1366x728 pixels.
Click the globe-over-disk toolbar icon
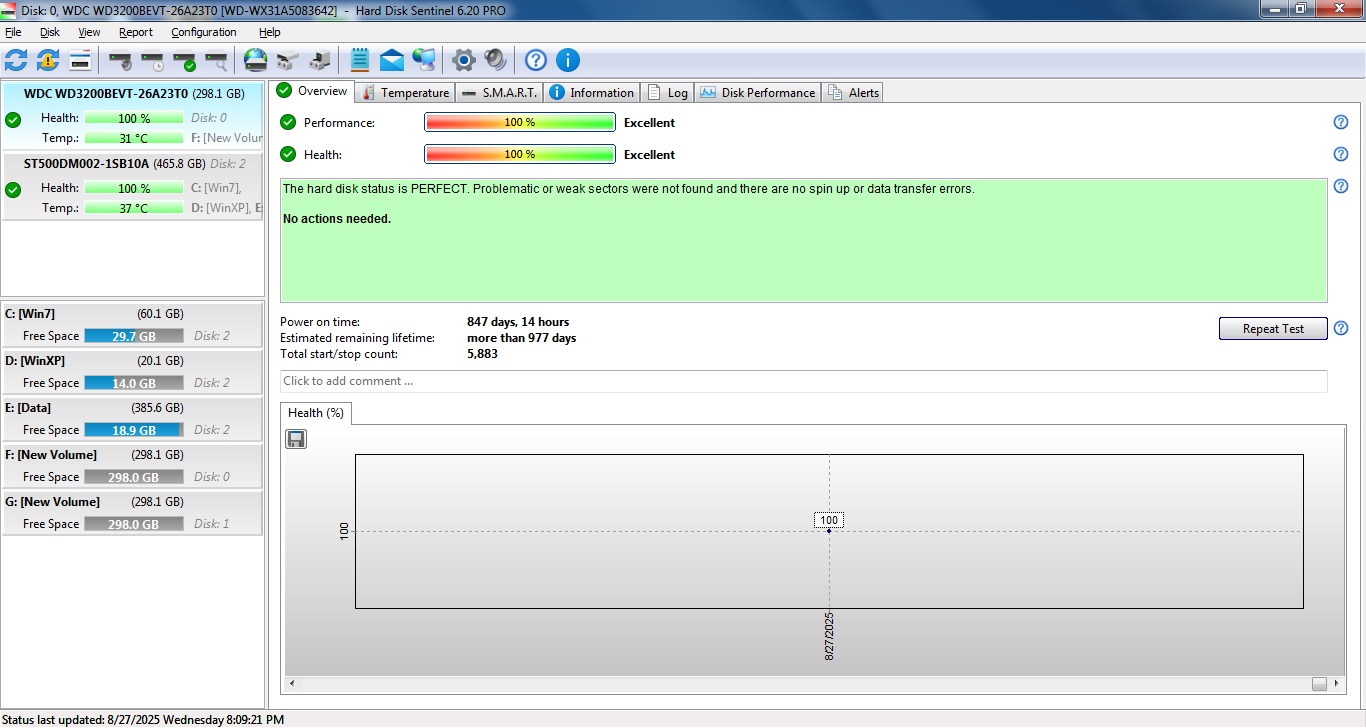[256, 60]
